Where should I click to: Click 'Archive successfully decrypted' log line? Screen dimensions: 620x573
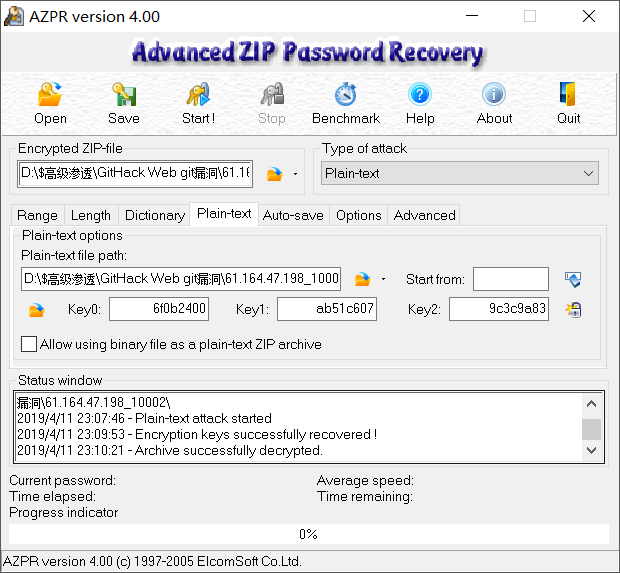pyautogui.click(x=170, y=450)
